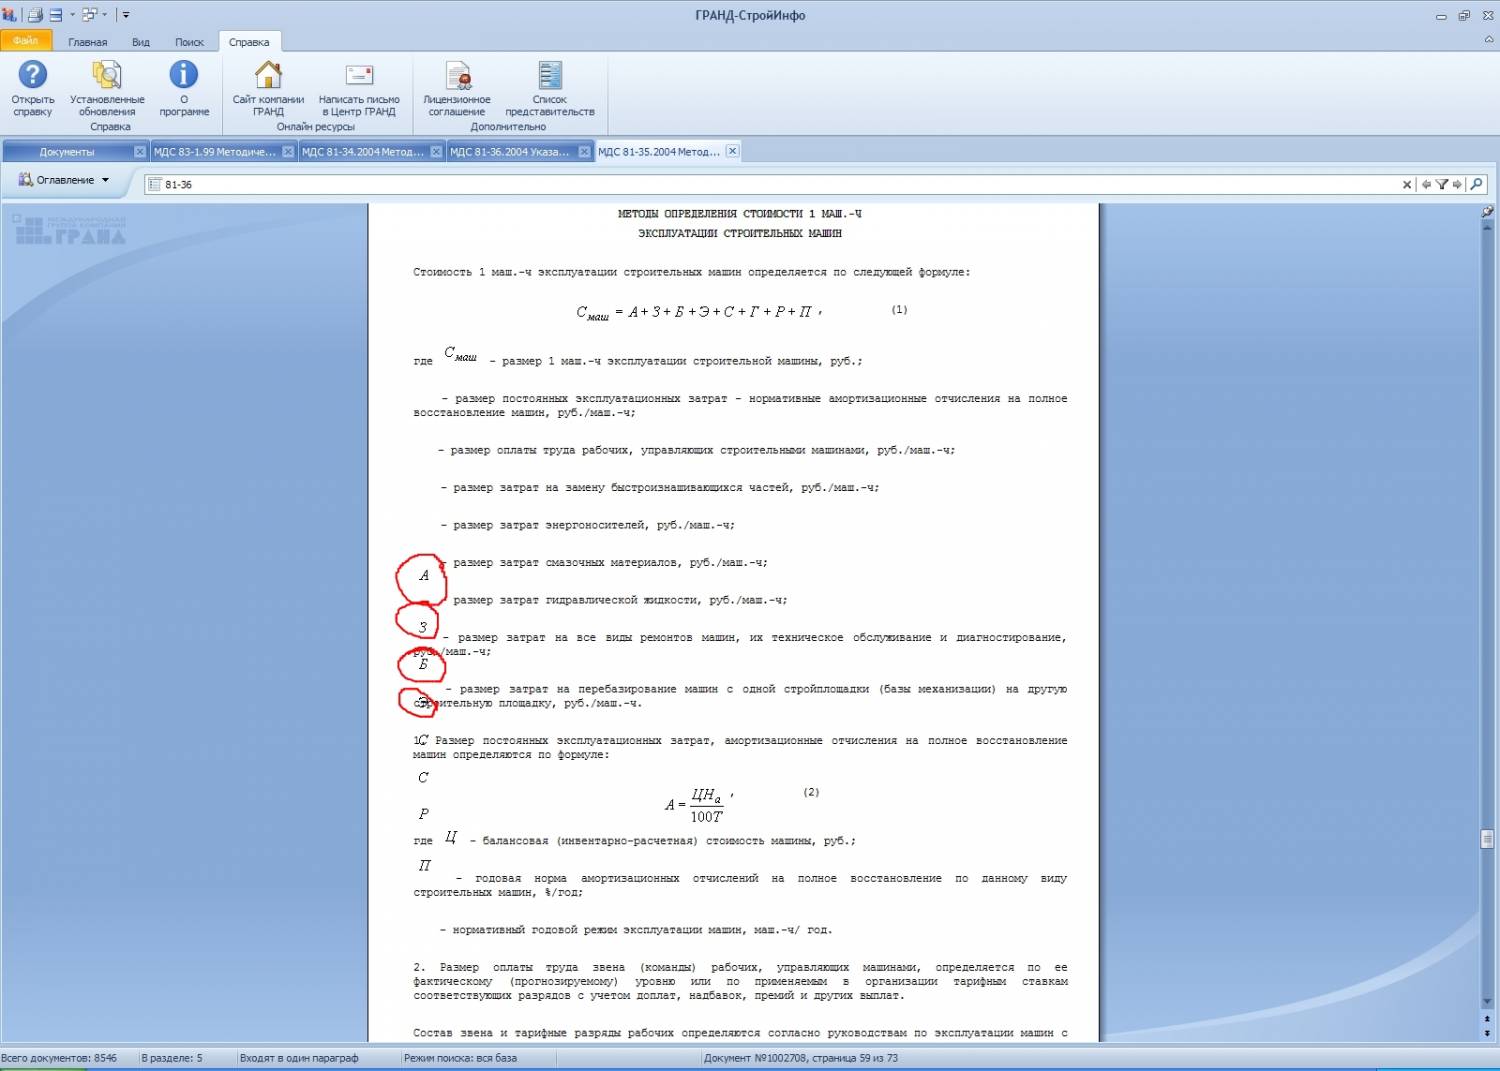Click the list view icon in quick access toolbar
This screenshot has width=1500, height=1071.
[x=56, y=15]
